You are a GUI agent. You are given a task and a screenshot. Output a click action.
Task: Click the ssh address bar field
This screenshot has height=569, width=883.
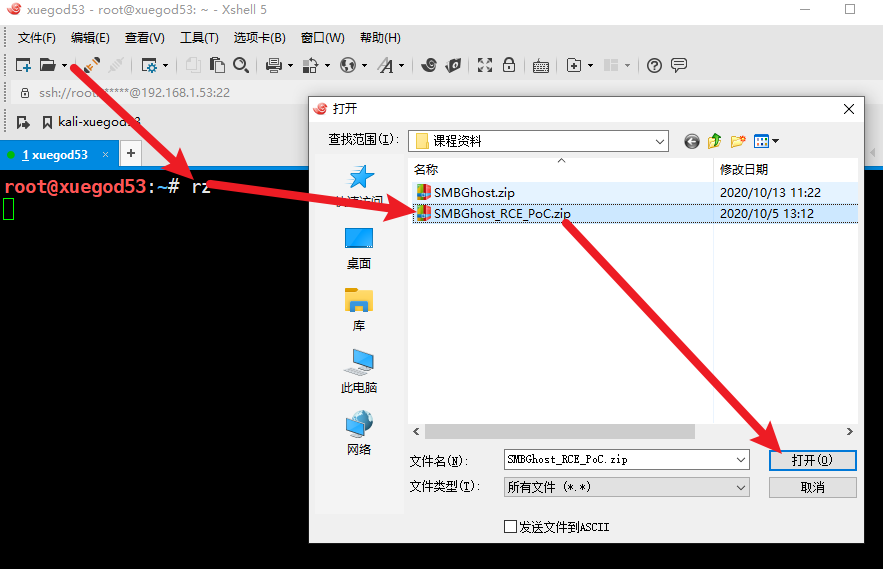[x=158, y=93]
